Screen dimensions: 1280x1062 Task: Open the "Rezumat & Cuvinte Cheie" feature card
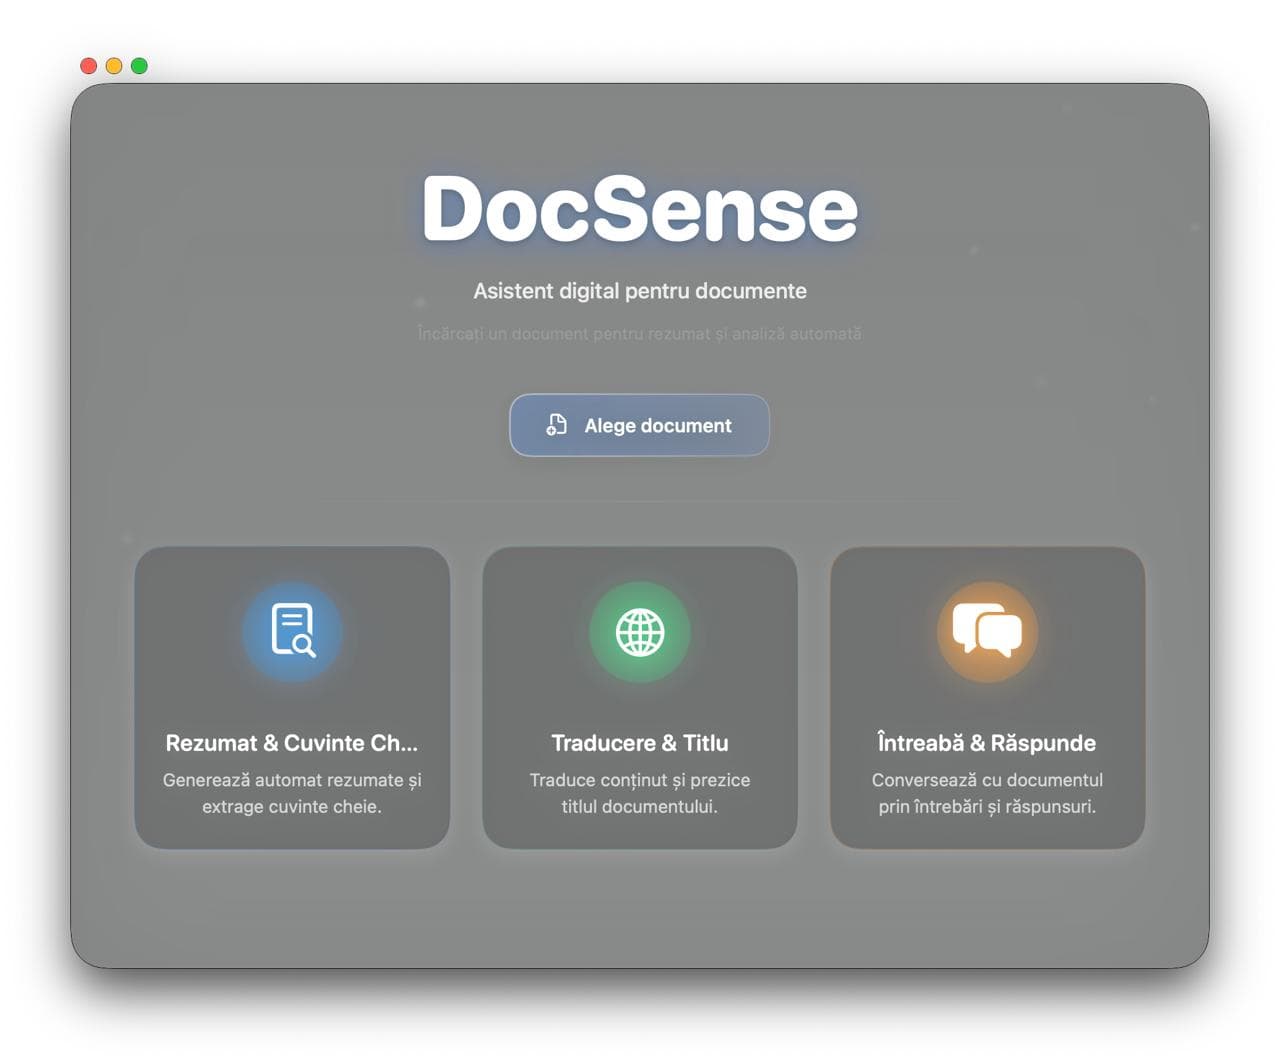point(292,697)
